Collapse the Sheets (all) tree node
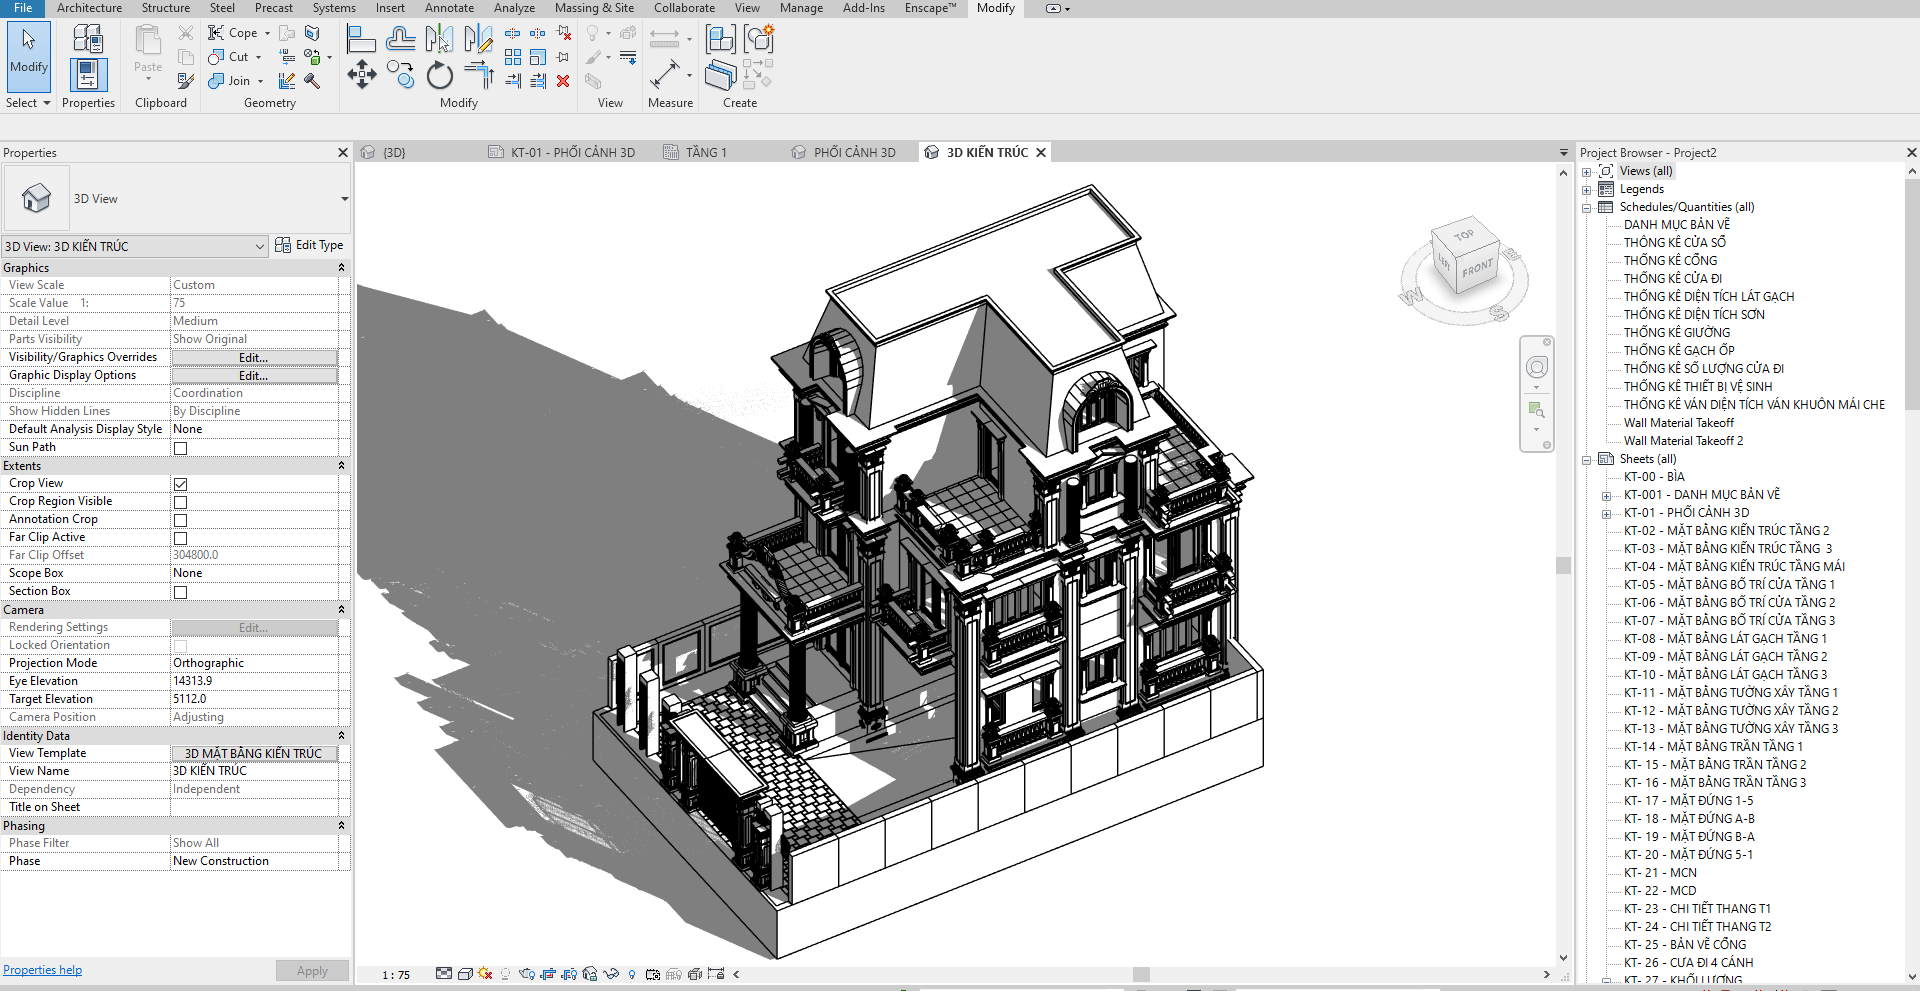Screen dimensions: 1920x991 tap(1586, 460)
